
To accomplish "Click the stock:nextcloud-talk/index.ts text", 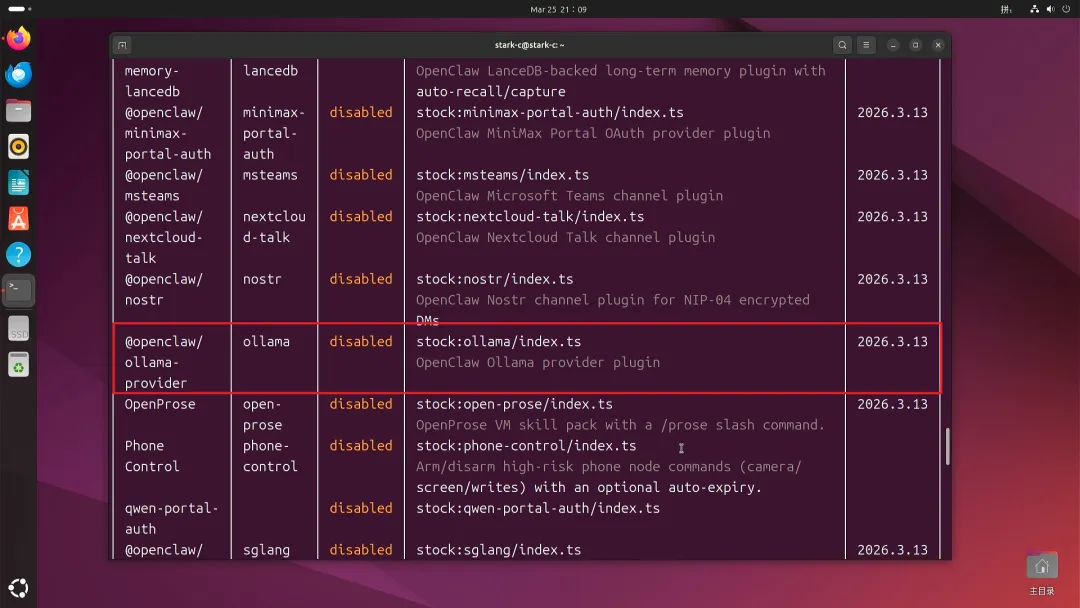I will (530, 216).
